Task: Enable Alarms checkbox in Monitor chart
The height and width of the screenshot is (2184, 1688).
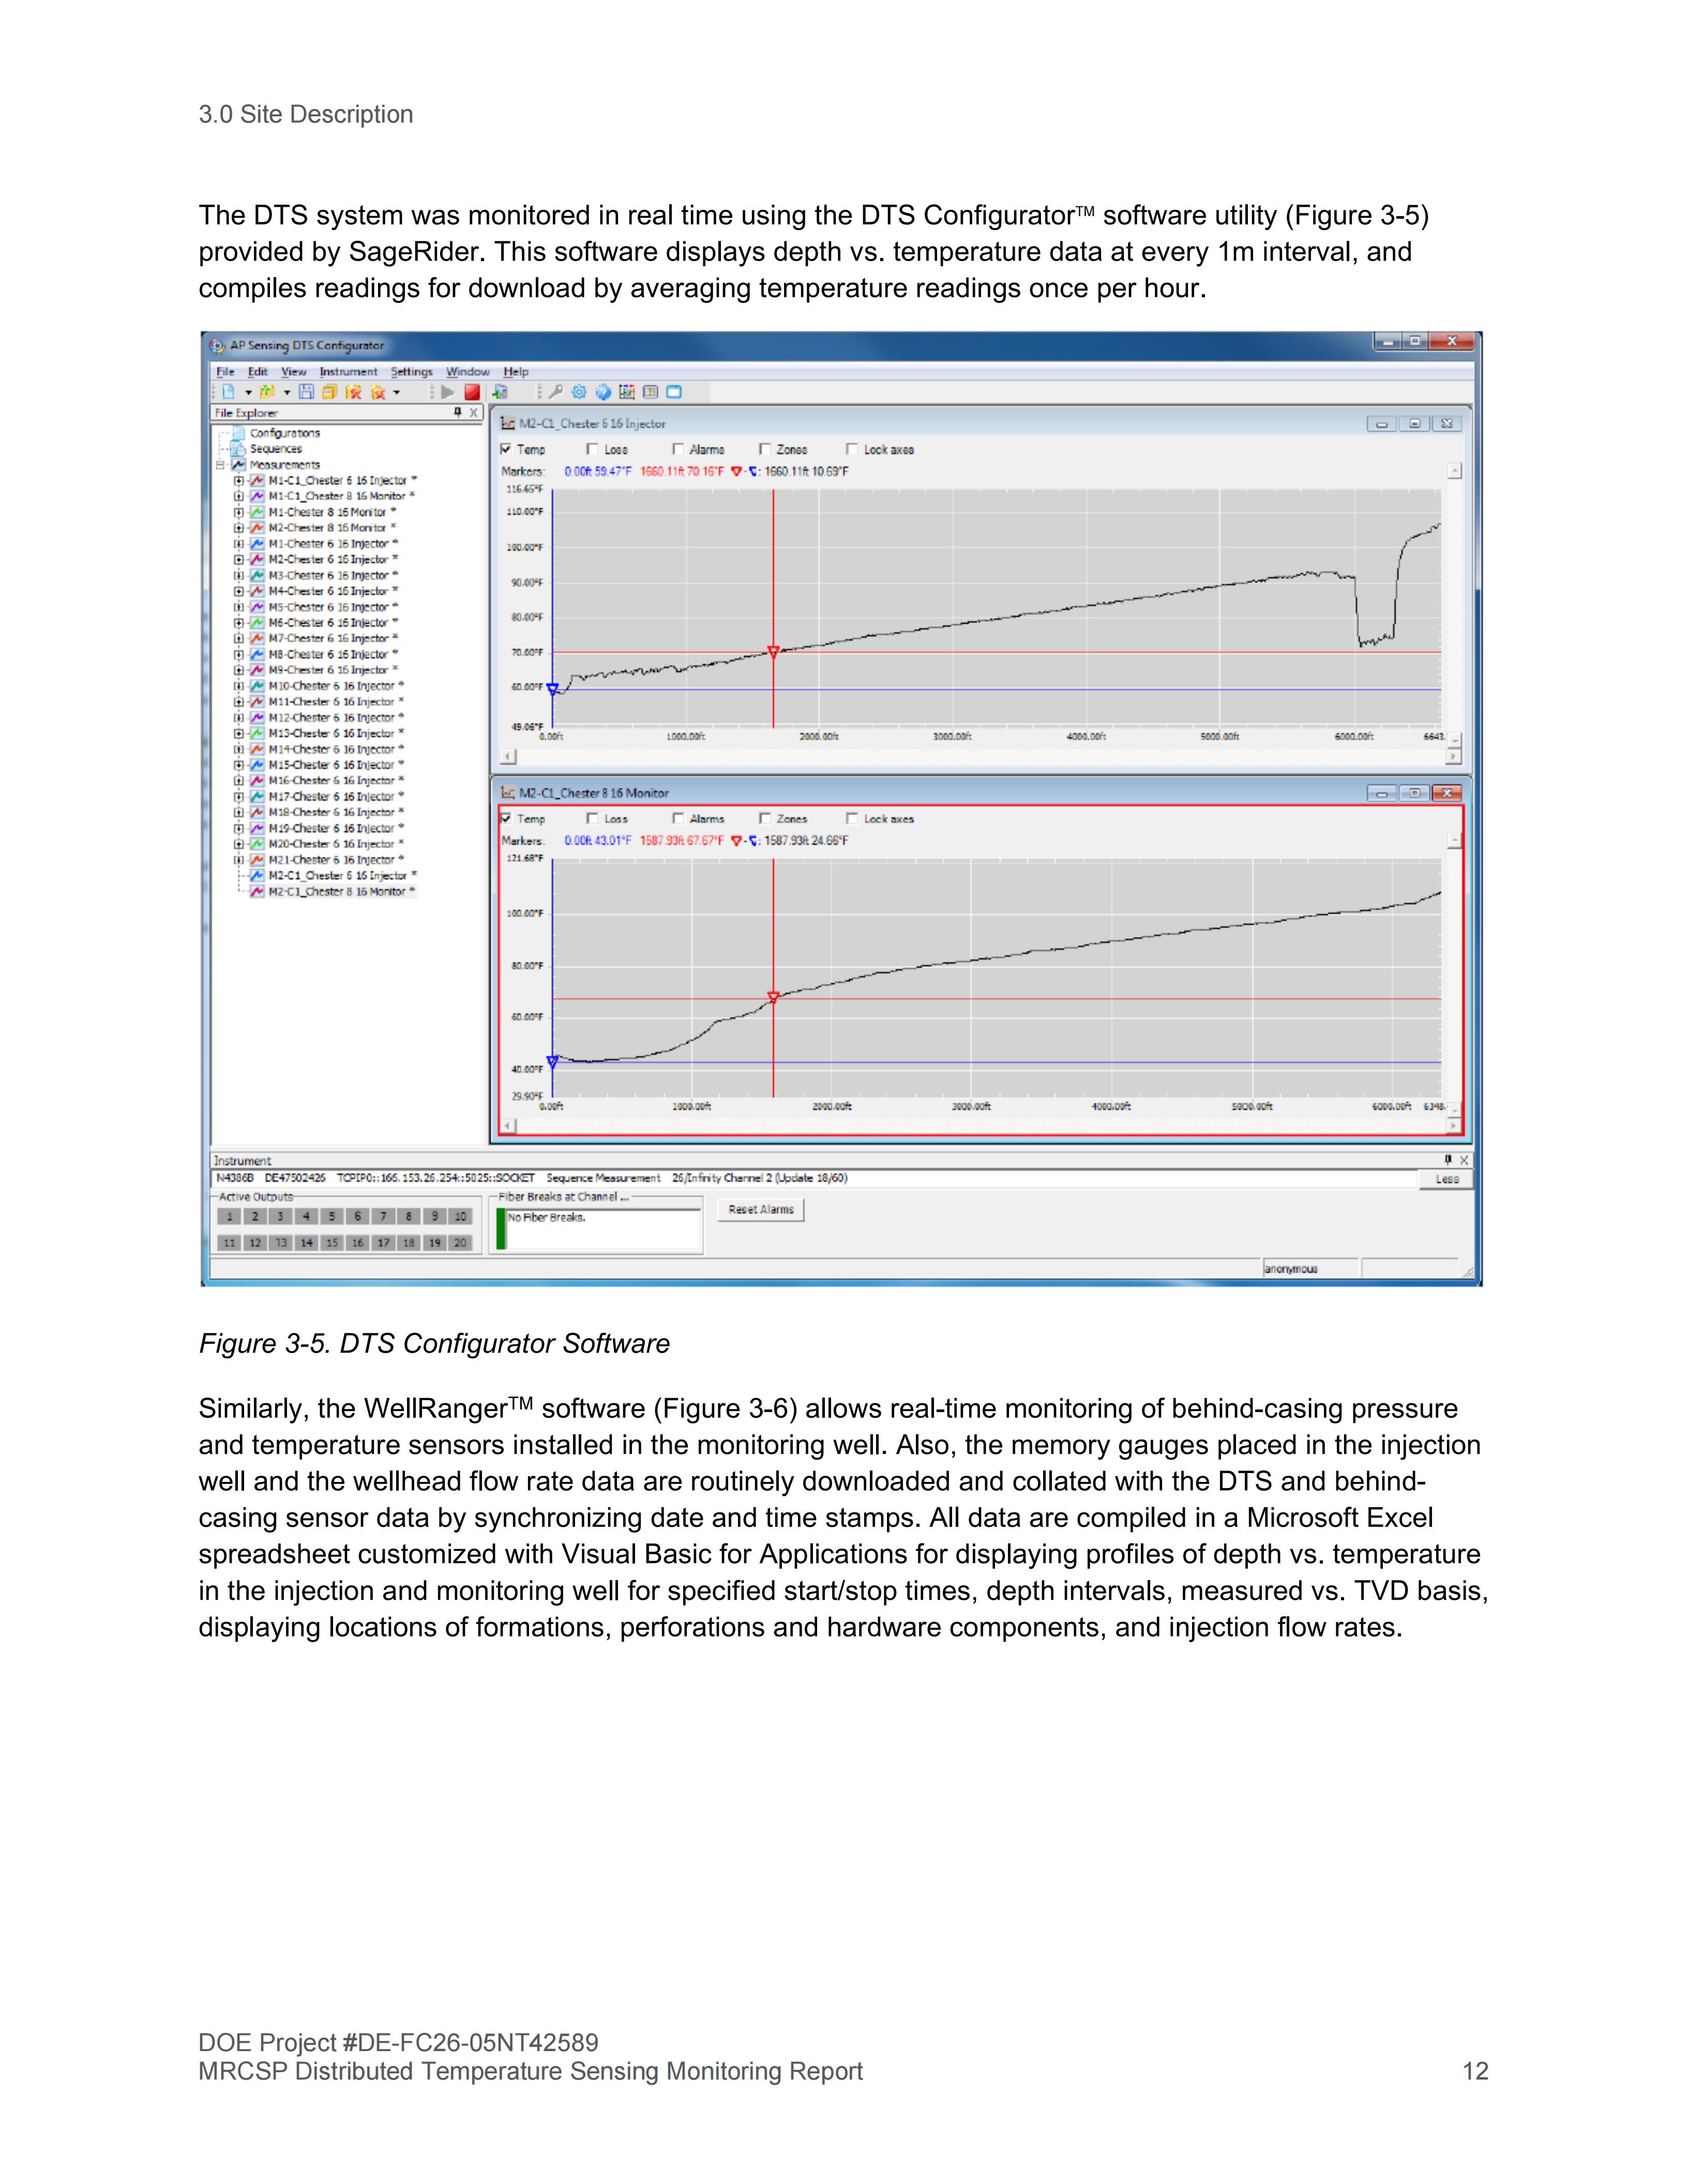Action: pyautogui.click(x=679, y=819)
